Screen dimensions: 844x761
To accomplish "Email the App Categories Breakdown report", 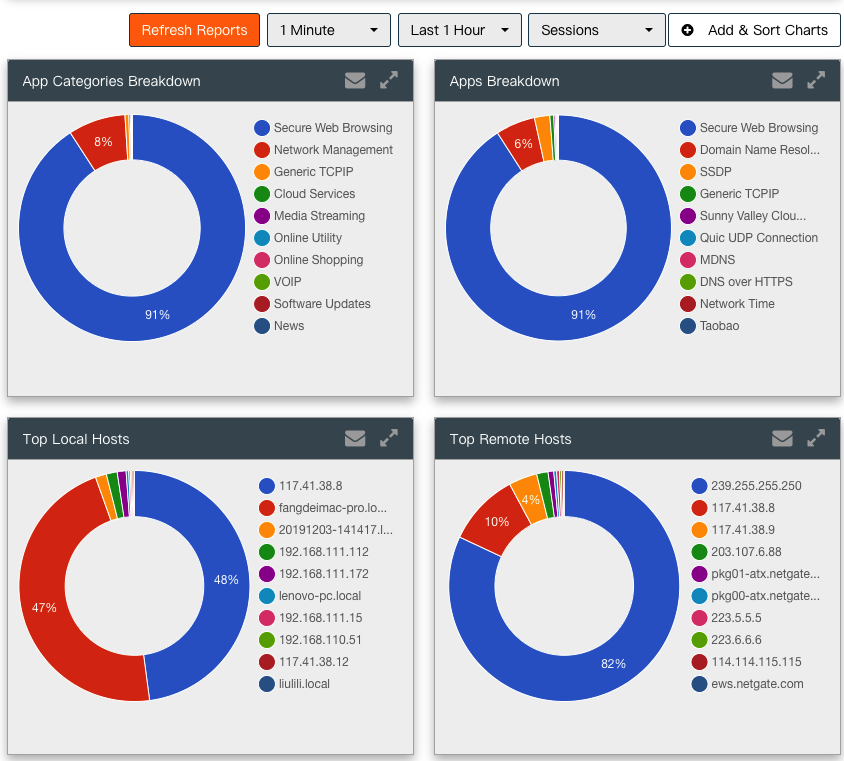I will 355,81.
